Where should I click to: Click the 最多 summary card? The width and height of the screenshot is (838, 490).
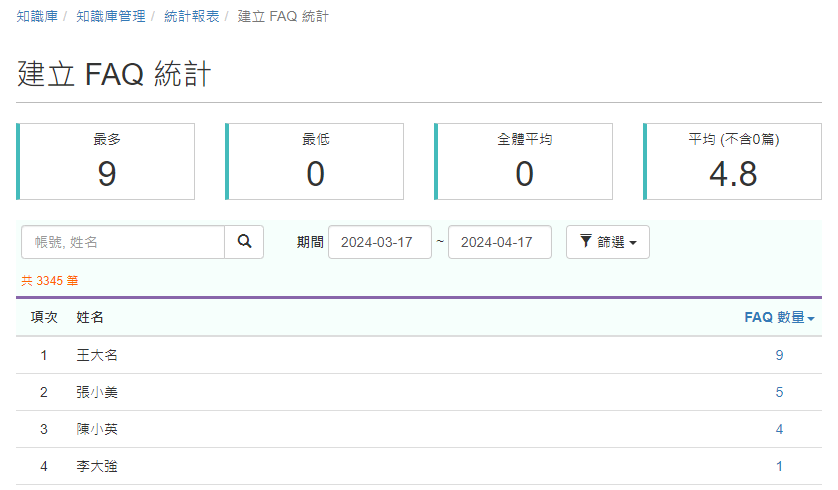point(105,161)
